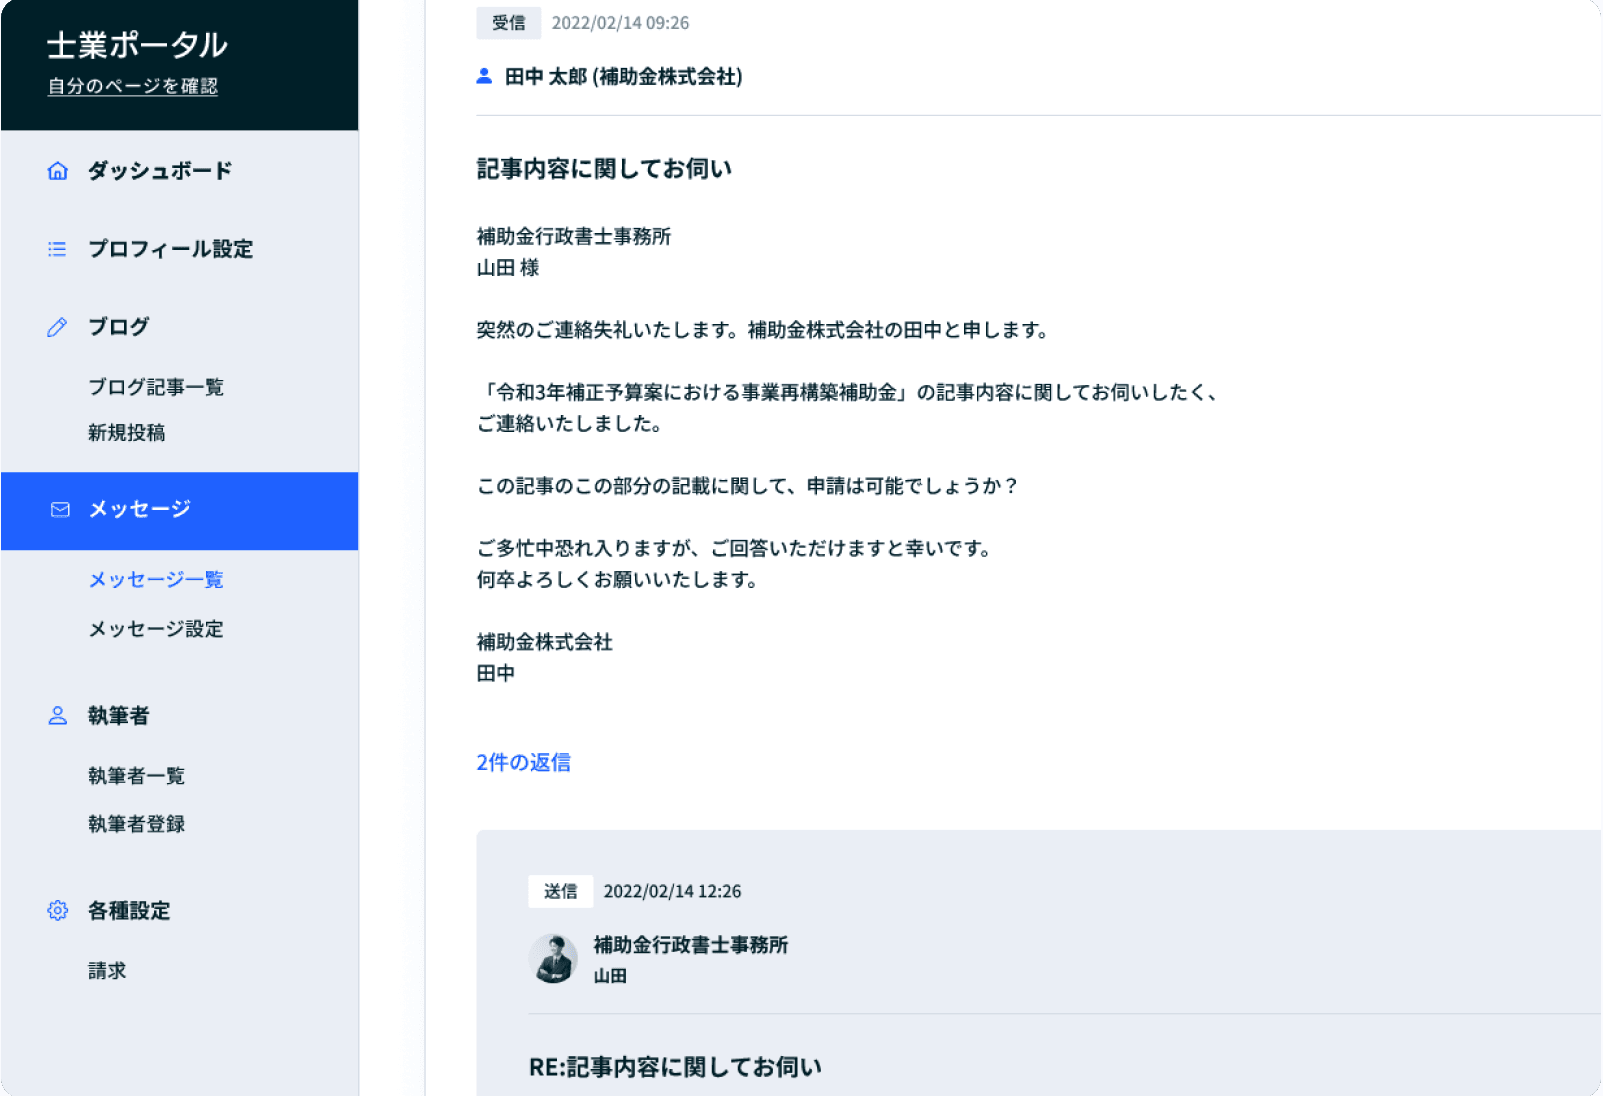The height and width of the screenshot is (1096, 1603).
Task: Click the 自分のページを確認 link
Action: (x=132, y=86)
